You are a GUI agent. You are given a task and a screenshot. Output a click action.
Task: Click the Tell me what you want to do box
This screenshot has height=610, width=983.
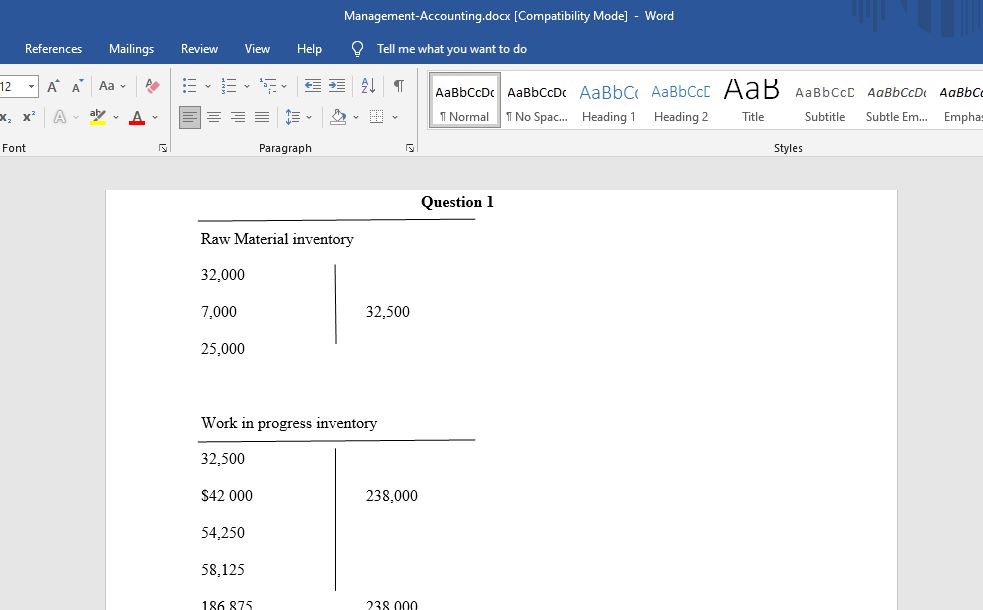click(451, 49)
